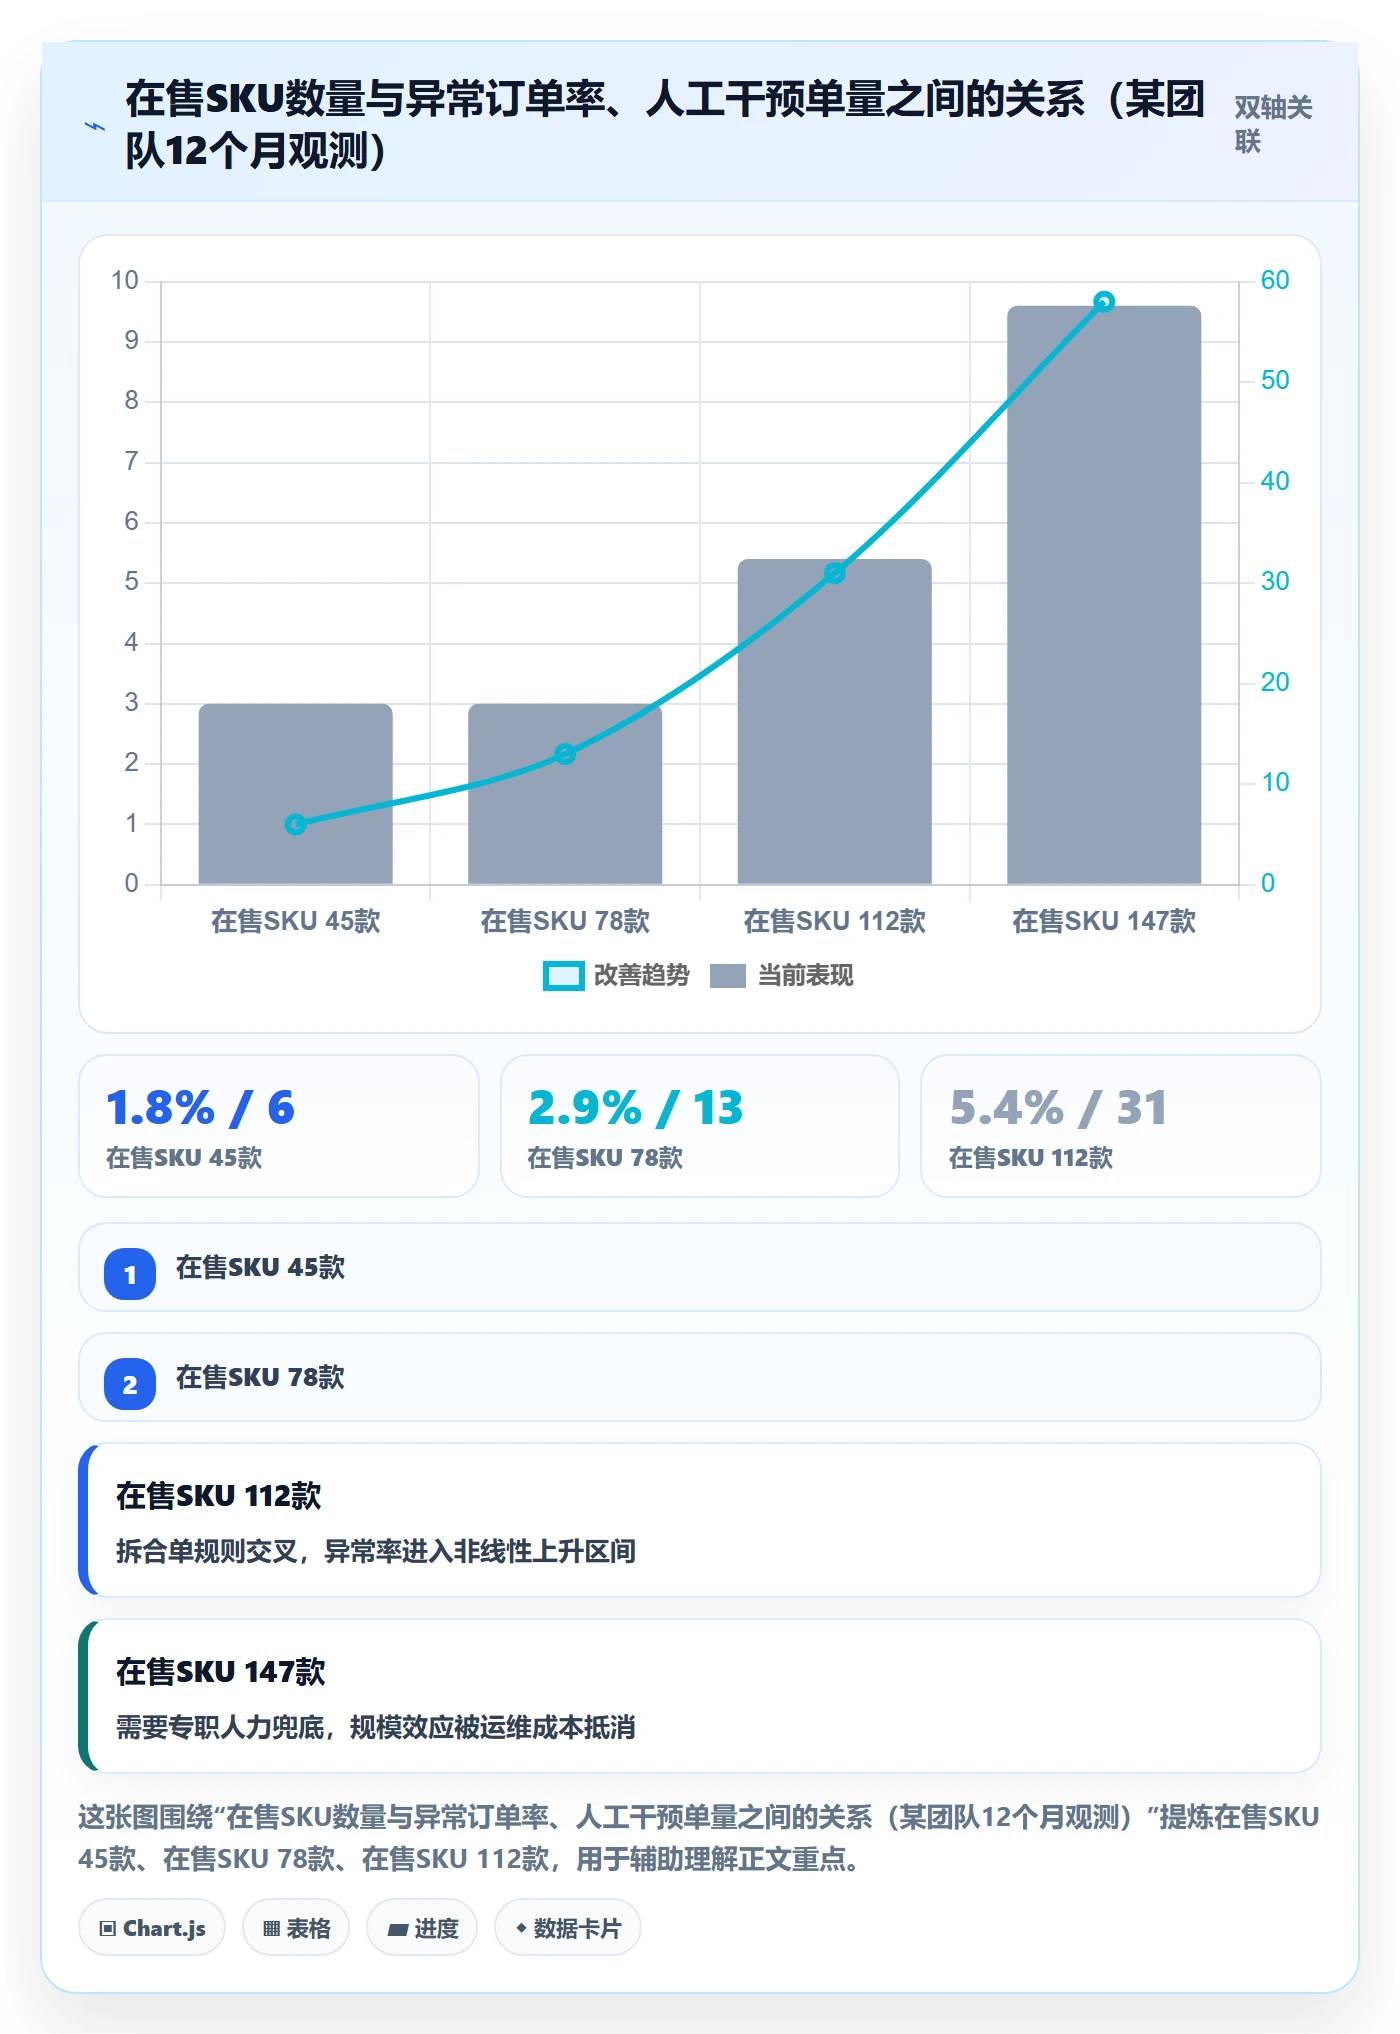Click the 在售SKU 112款 heading in the blue-edged card
Image resolution: width=1400 pixels, height=2034 pixels.
click(x=219, y=1496)
